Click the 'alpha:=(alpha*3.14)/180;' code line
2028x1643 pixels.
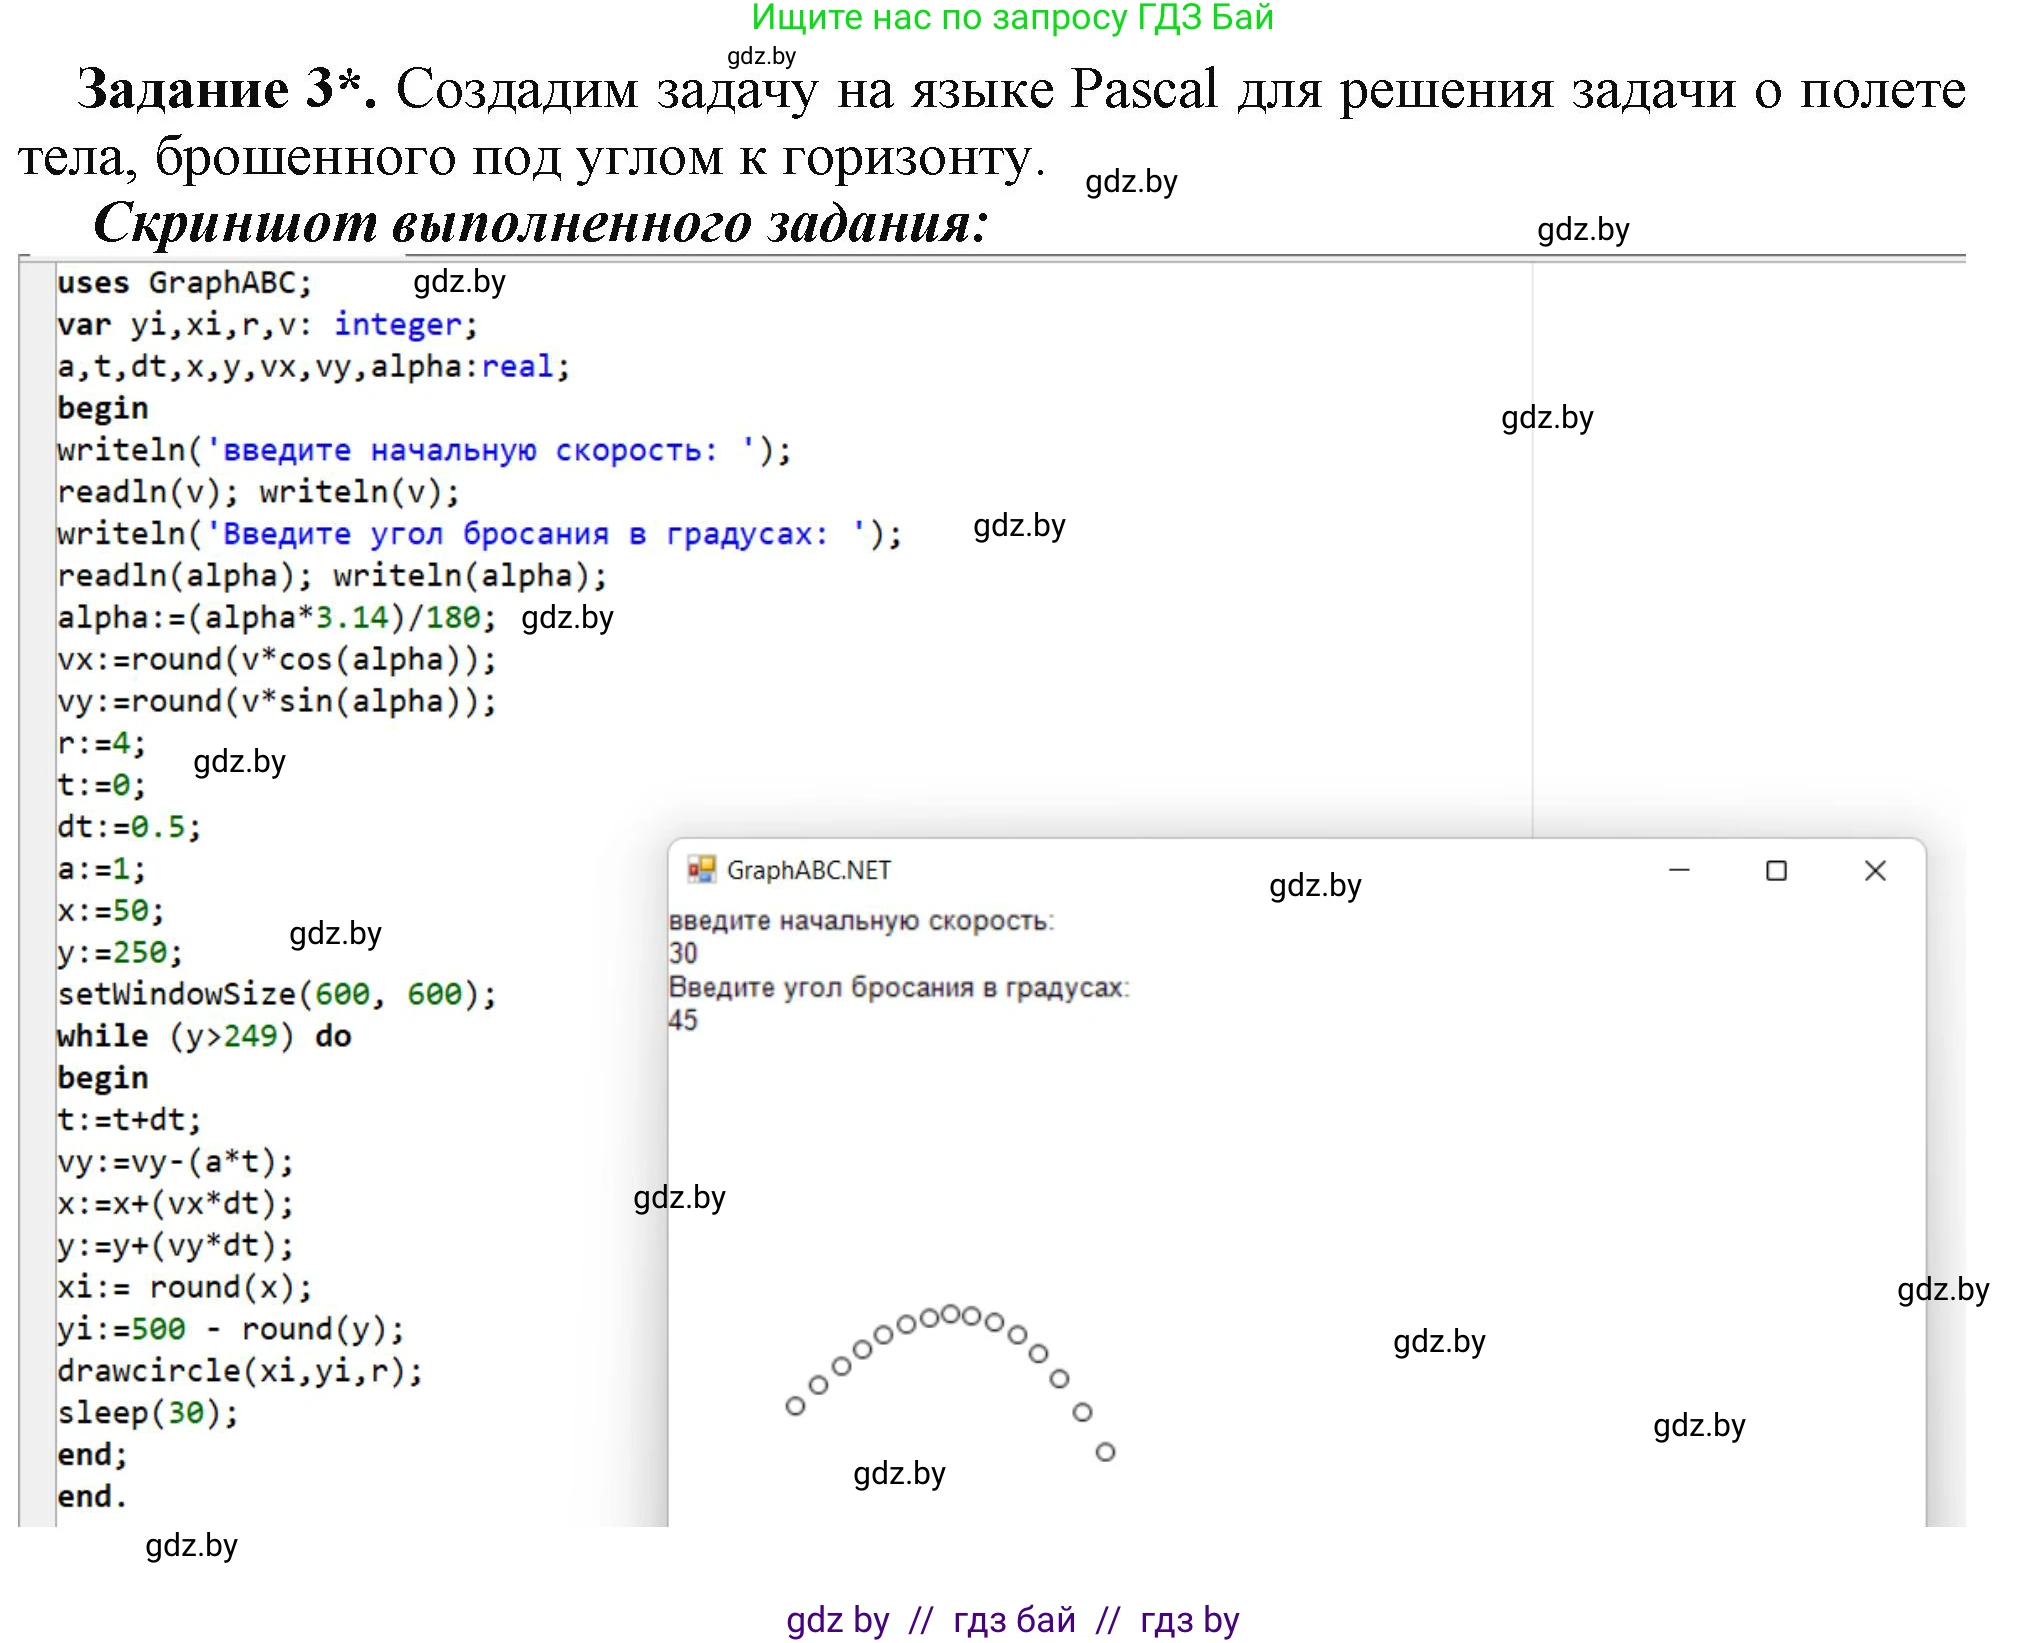pos(276,617)
